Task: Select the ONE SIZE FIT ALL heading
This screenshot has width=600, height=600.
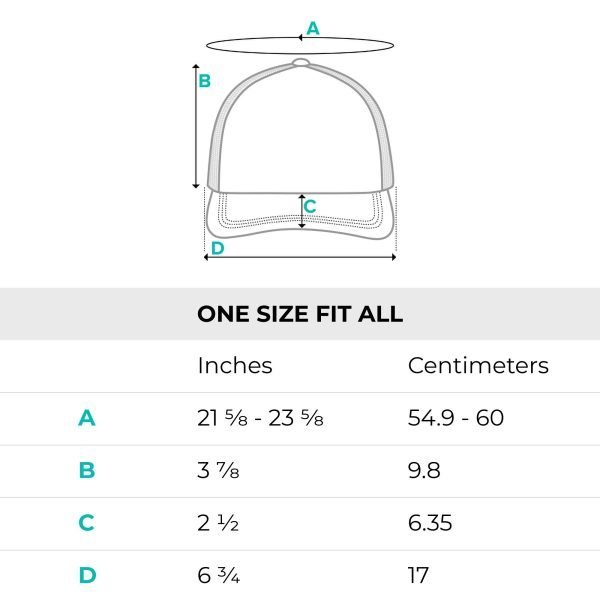Action: (x=300, y=314)
